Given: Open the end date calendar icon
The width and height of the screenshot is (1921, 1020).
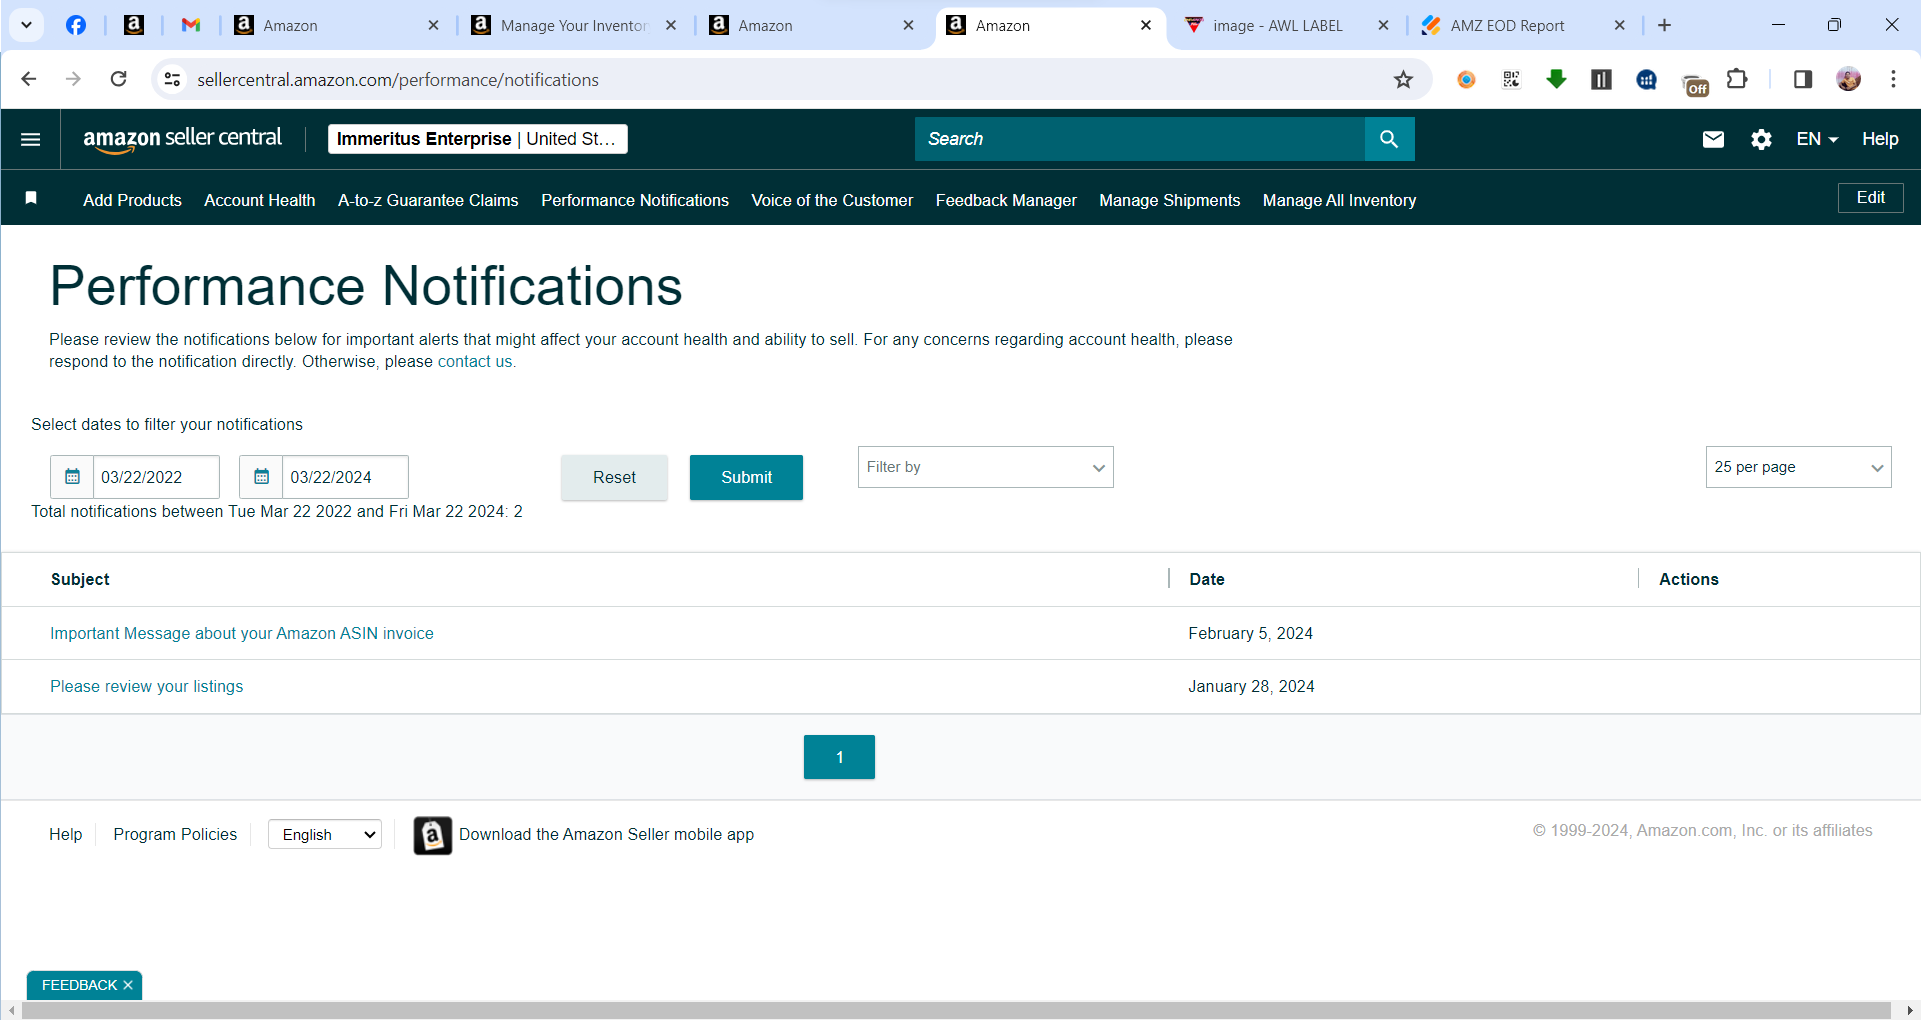Looking at the screenshot, I should pos(261,477).
